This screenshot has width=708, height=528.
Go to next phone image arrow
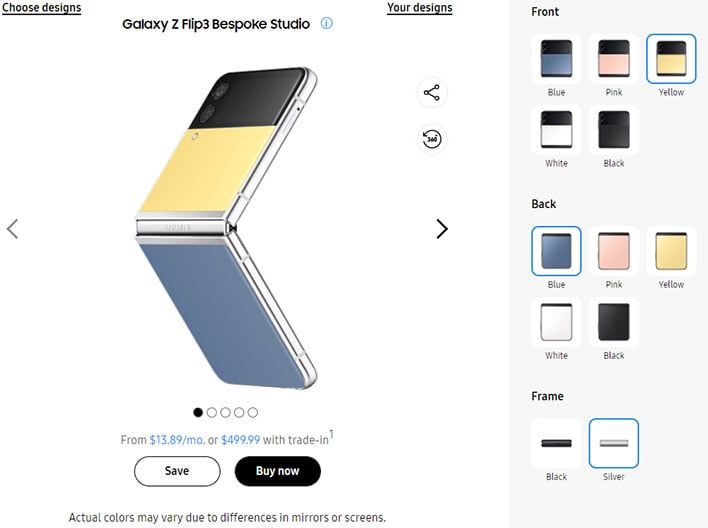[442, 229]
